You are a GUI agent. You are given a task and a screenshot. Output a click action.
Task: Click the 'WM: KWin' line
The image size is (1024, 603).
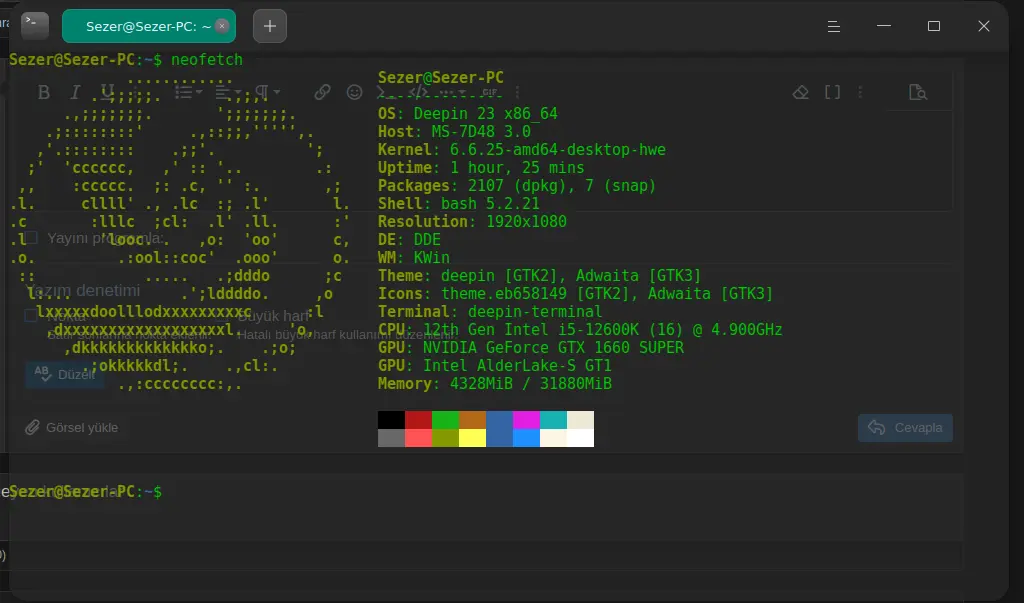point(413,257)
